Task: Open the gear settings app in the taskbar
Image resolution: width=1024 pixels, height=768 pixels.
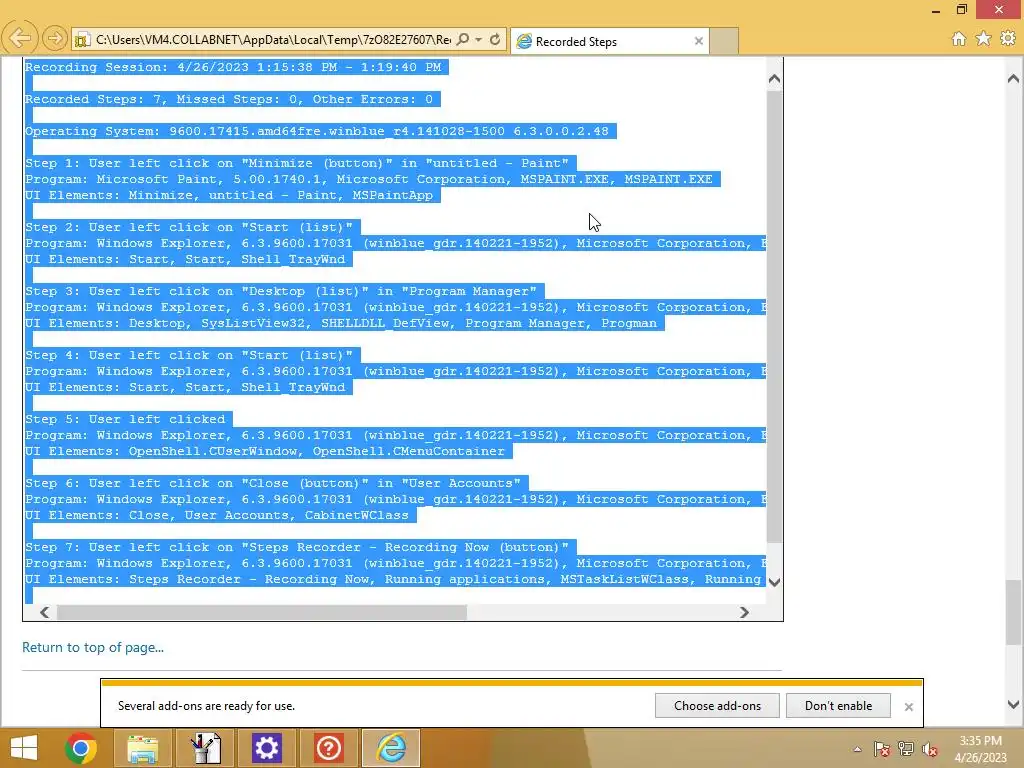Action: pos(266,748)
